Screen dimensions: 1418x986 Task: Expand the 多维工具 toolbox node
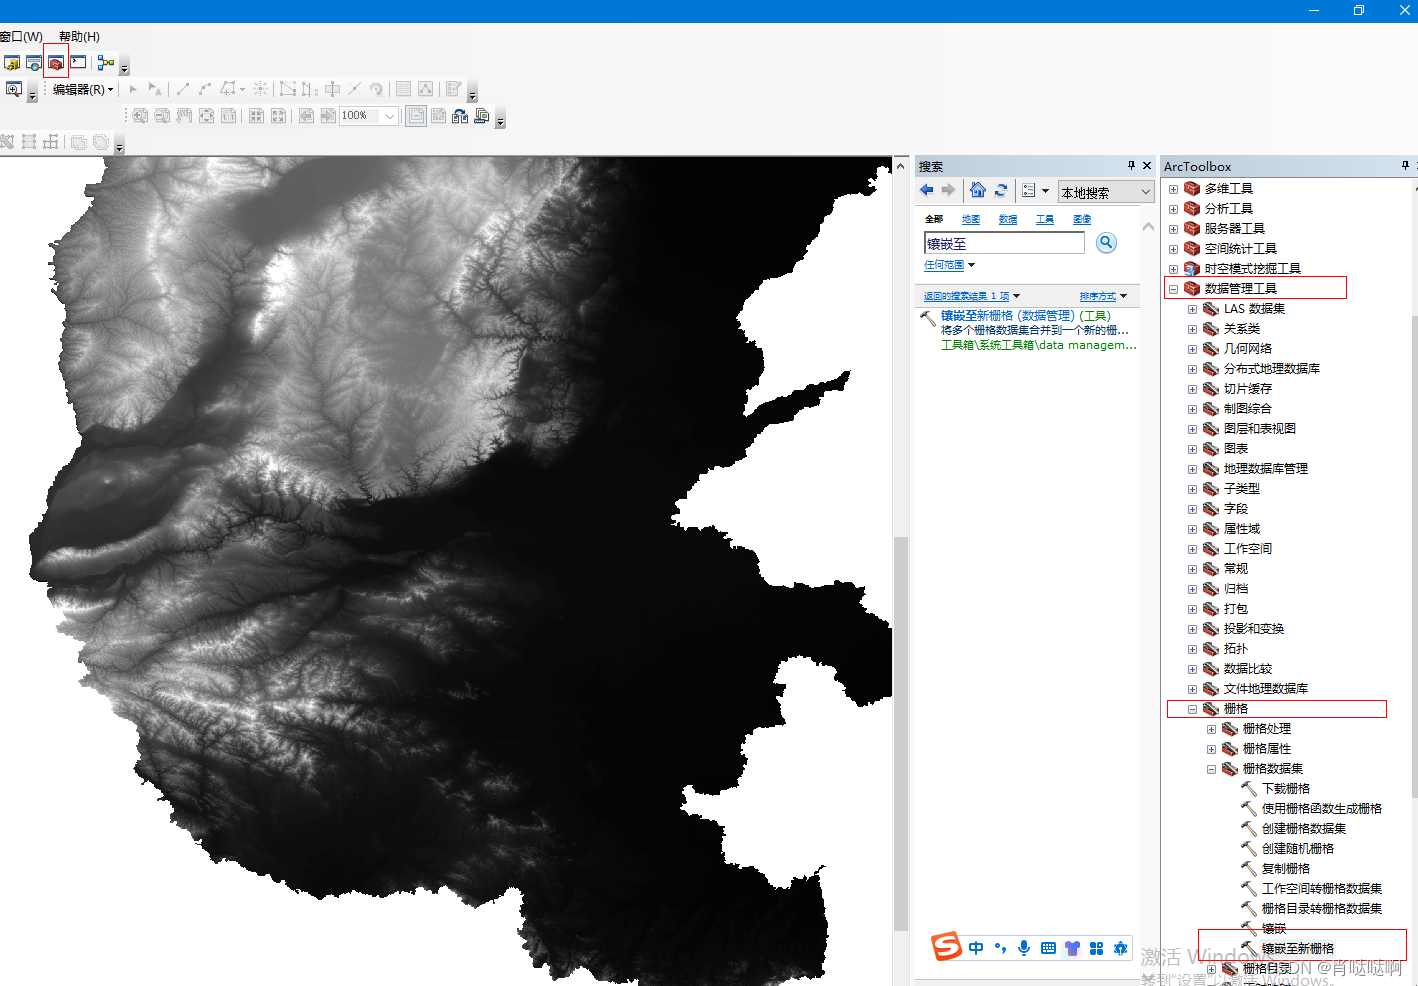pos(1172,188)
